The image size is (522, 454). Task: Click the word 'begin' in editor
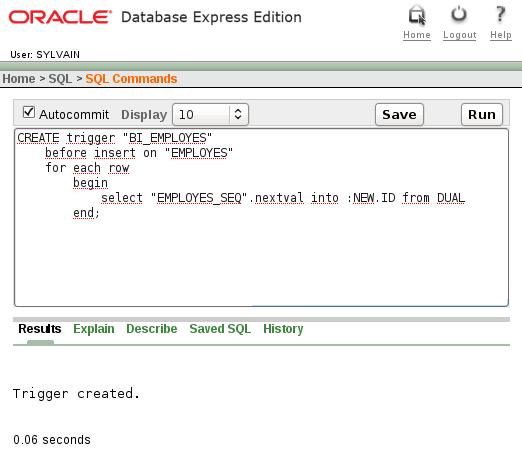coord(90,183)
